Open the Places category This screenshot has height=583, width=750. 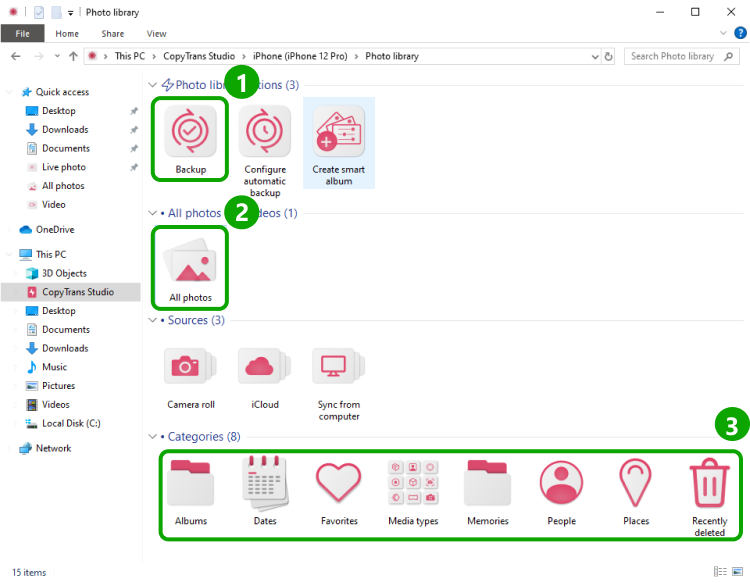point(636,483)
